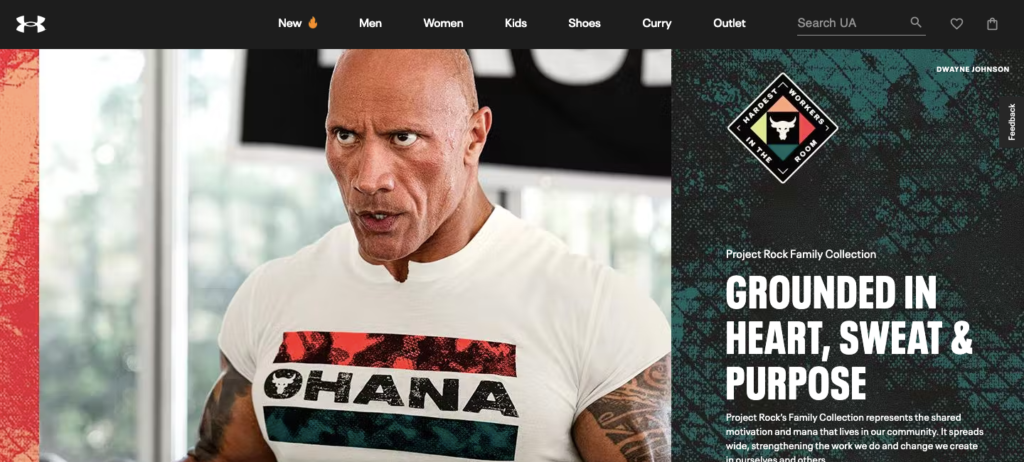
Task: Open the Kids menu
Action: 515,23
